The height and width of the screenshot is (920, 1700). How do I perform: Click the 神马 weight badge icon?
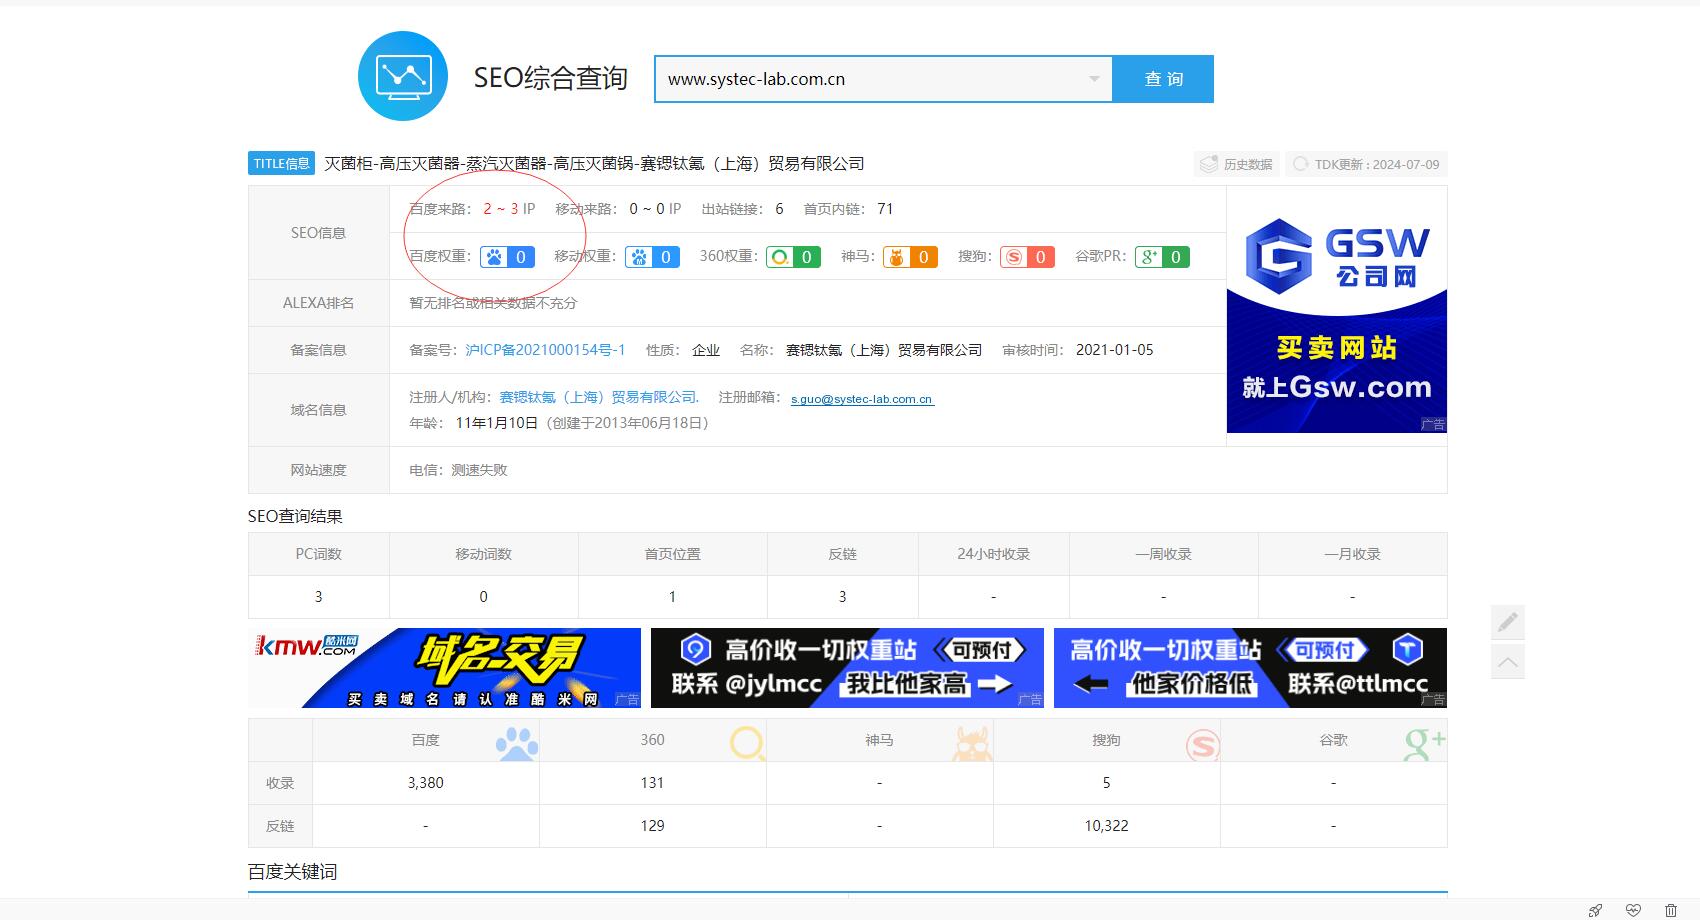pyautogui.click(x=910, y=257)
